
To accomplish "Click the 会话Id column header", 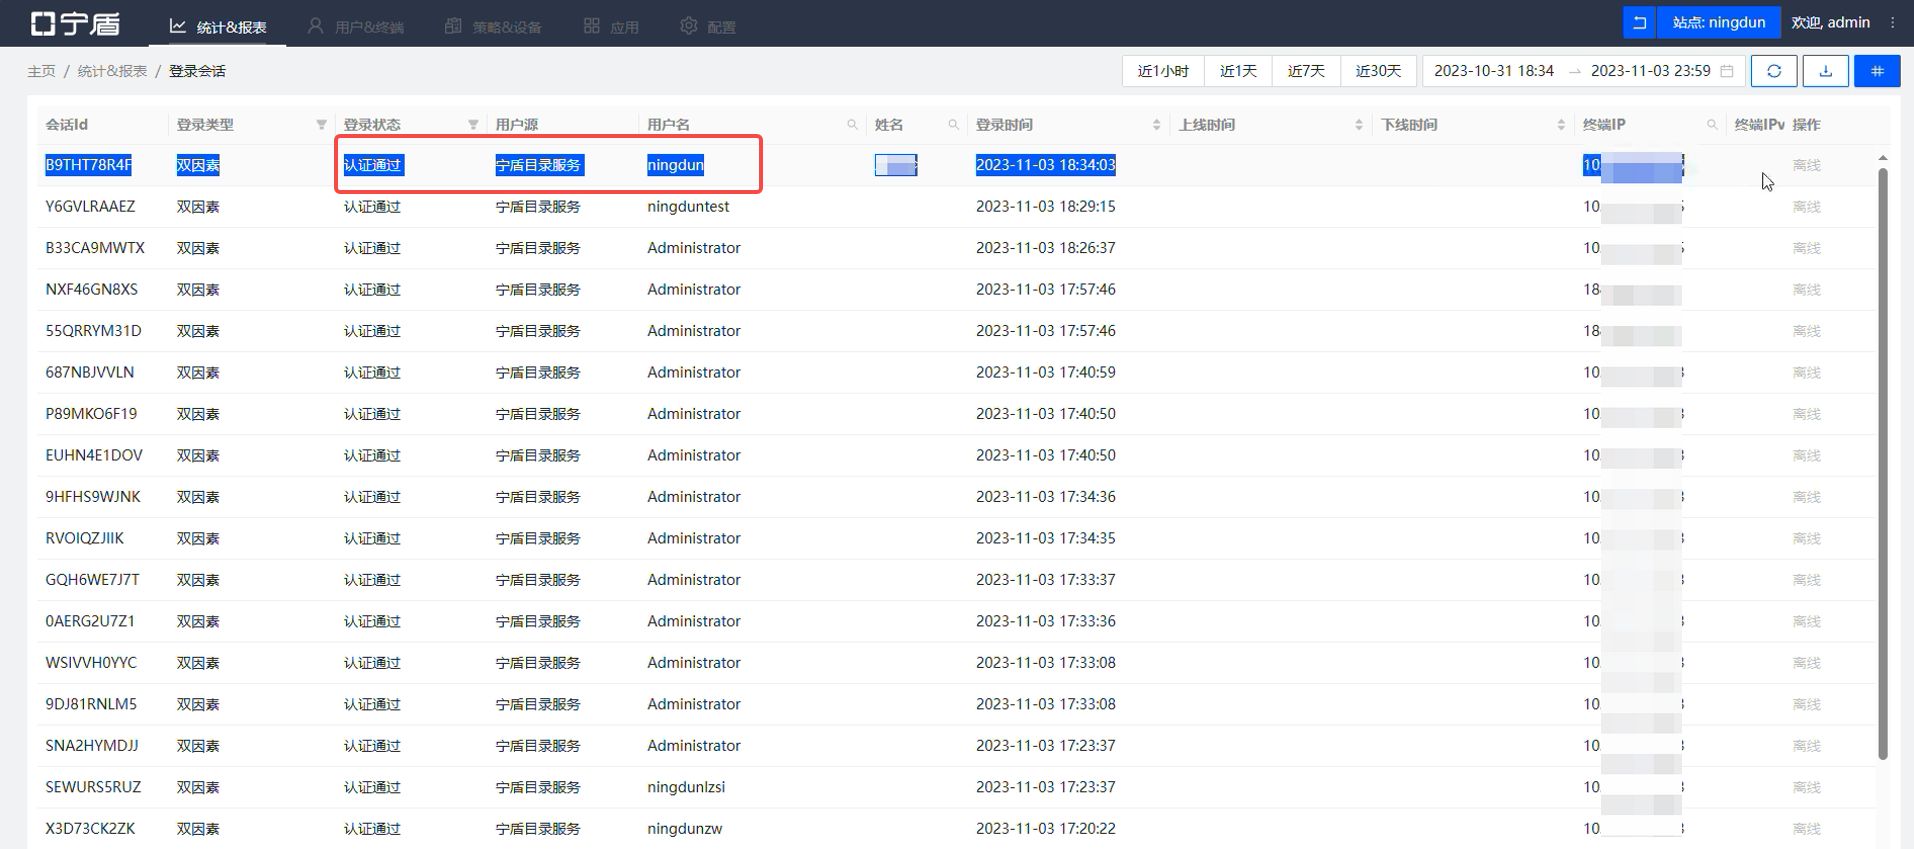I will pyautogui.click(x=66, y=125).
